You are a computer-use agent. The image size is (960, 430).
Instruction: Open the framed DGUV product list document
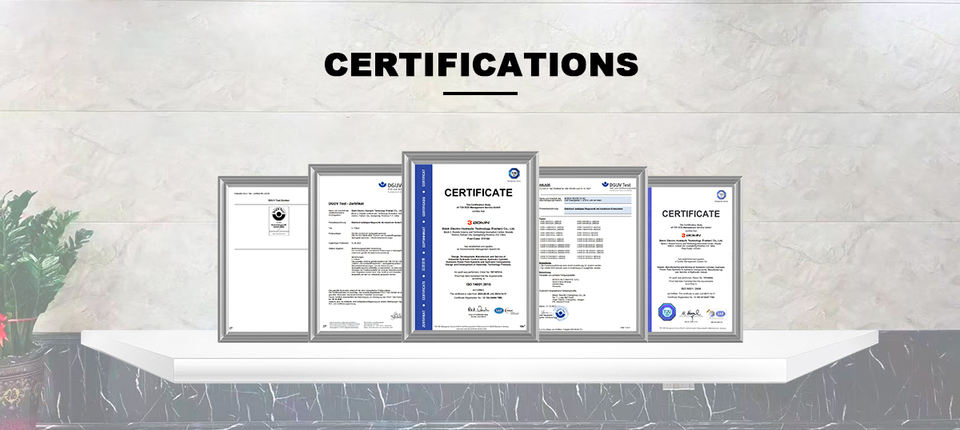coord(592,254)
